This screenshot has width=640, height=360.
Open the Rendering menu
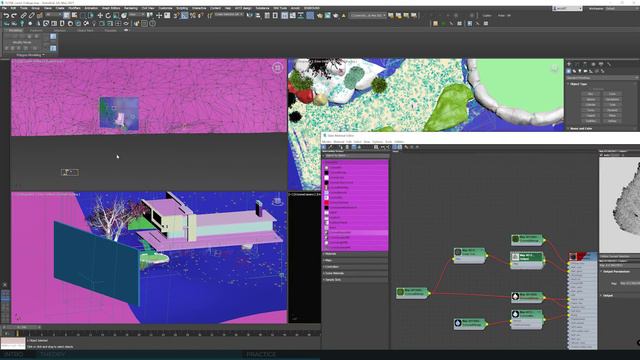coord(131,8)
